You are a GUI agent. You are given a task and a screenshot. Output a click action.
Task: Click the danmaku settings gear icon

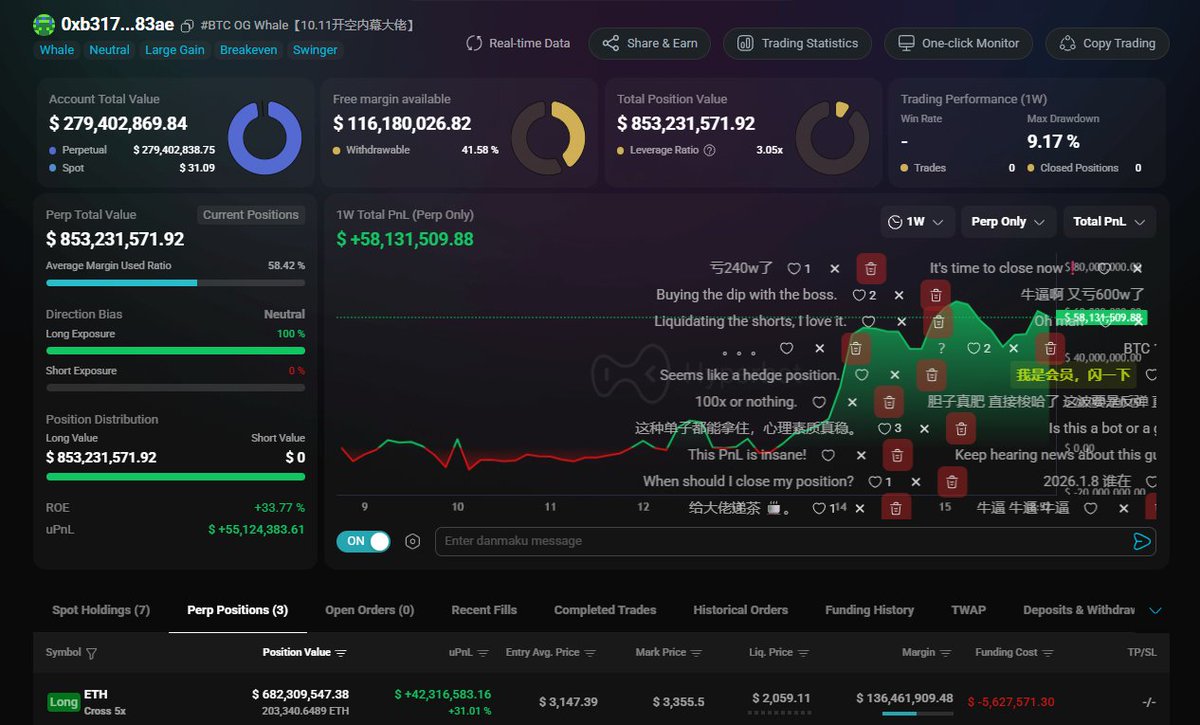click(412, 541)
